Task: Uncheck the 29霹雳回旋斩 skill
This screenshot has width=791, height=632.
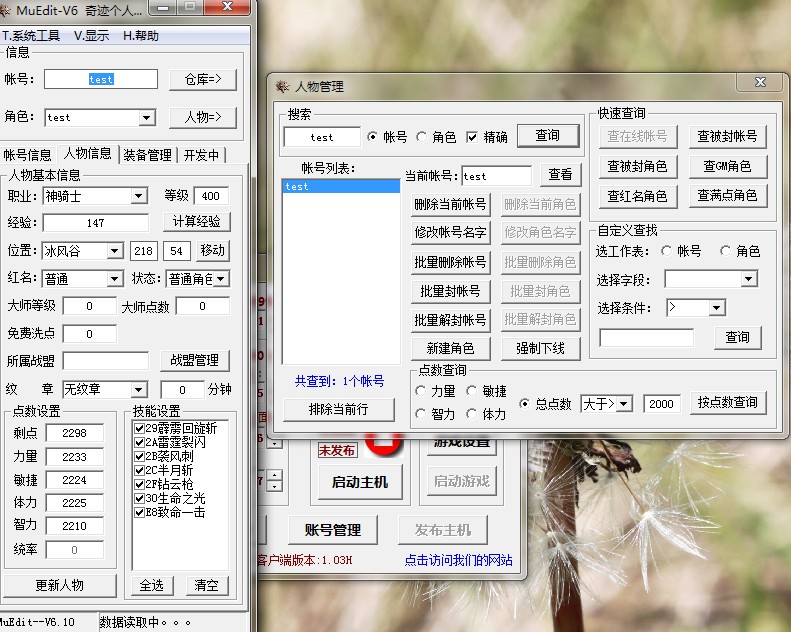Action: (x=139, y=428)
